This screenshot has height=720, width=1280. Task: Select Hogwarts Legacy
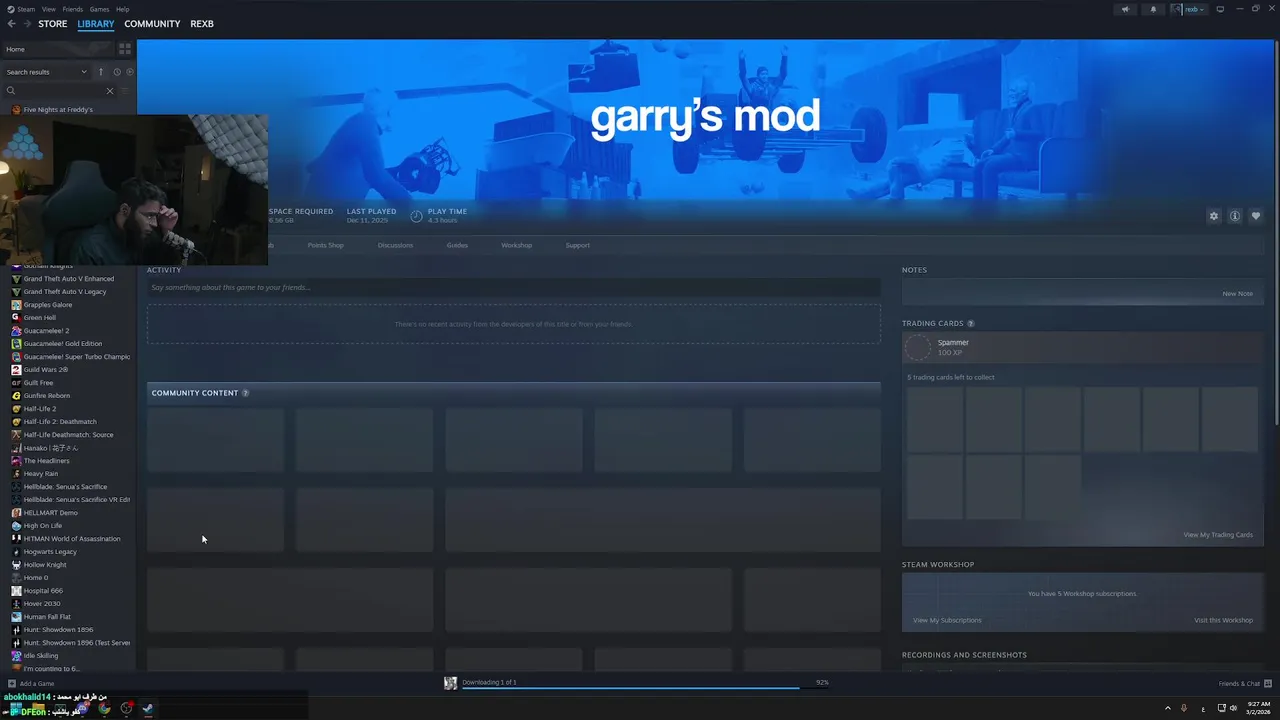pos(50,552)
